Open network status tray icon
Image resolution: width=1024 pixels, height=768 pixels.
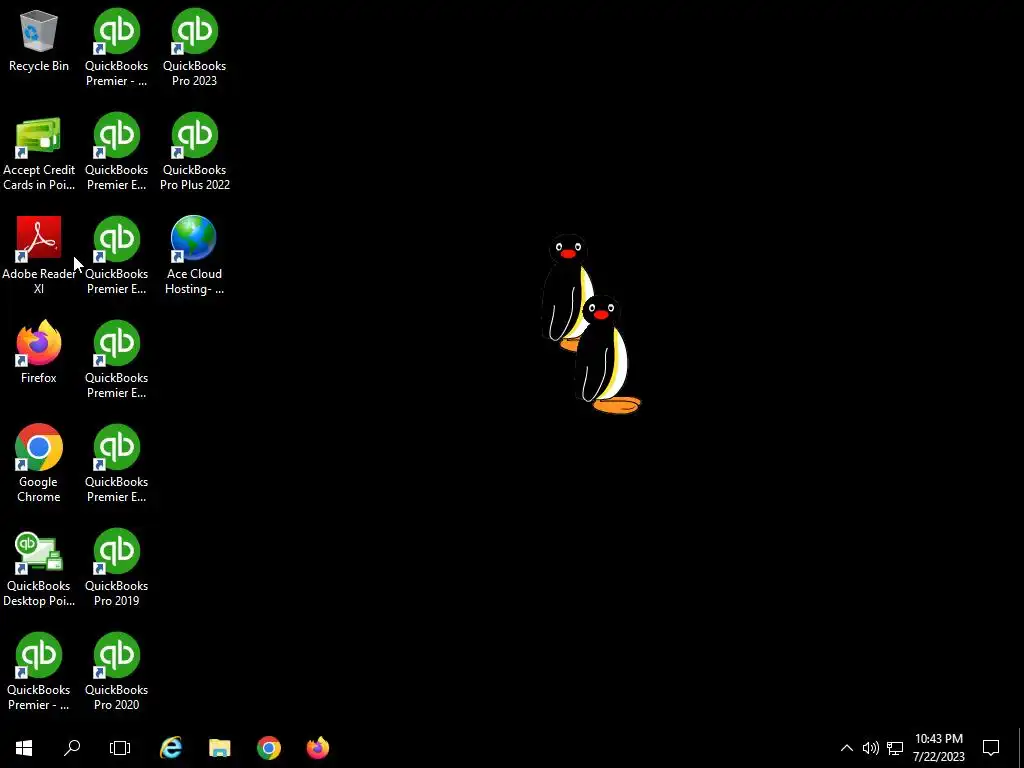895,748
